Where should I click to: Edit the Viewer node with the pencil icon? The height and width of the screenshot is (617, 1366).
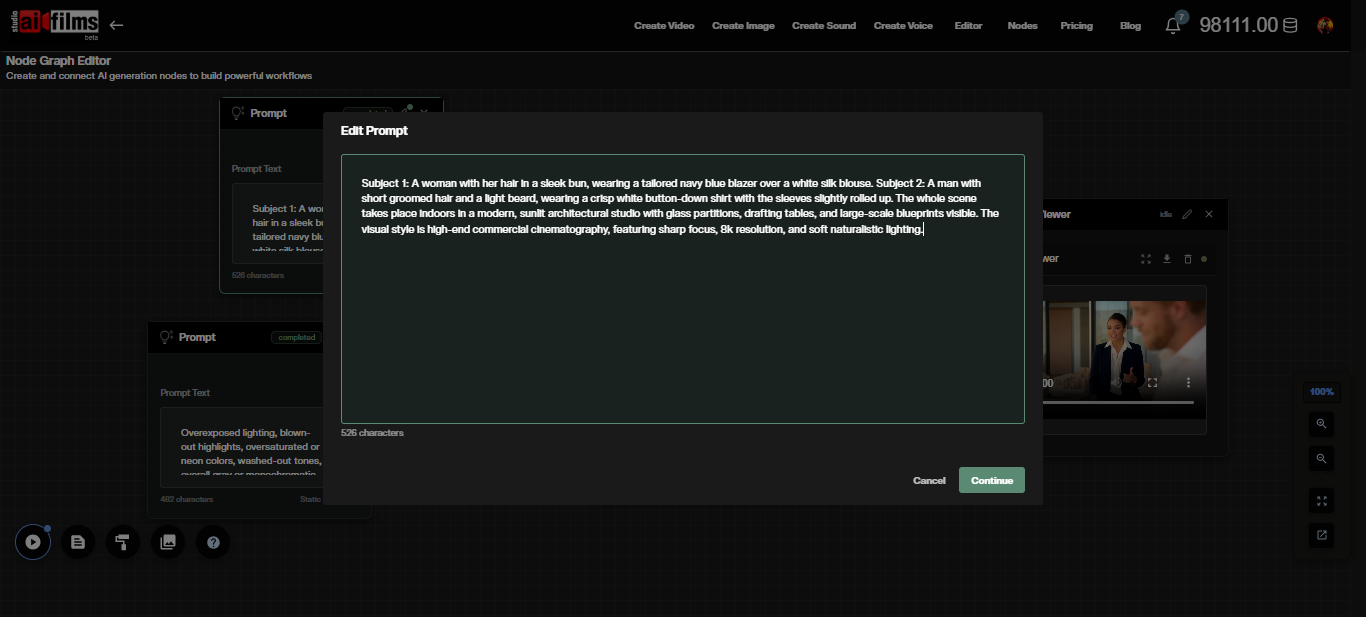(x=1187, y=214)
